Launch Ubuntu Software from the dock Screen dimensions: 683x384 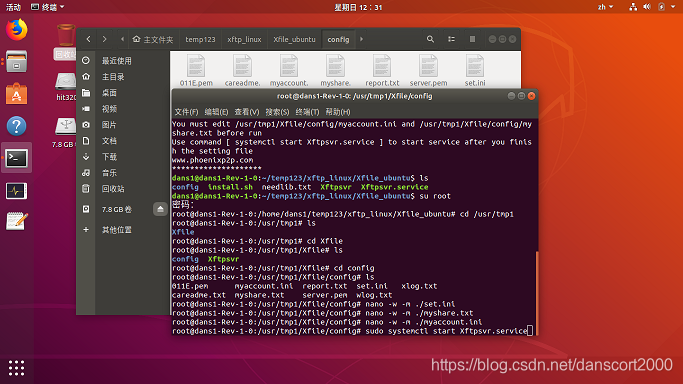[x=17, y=94]
